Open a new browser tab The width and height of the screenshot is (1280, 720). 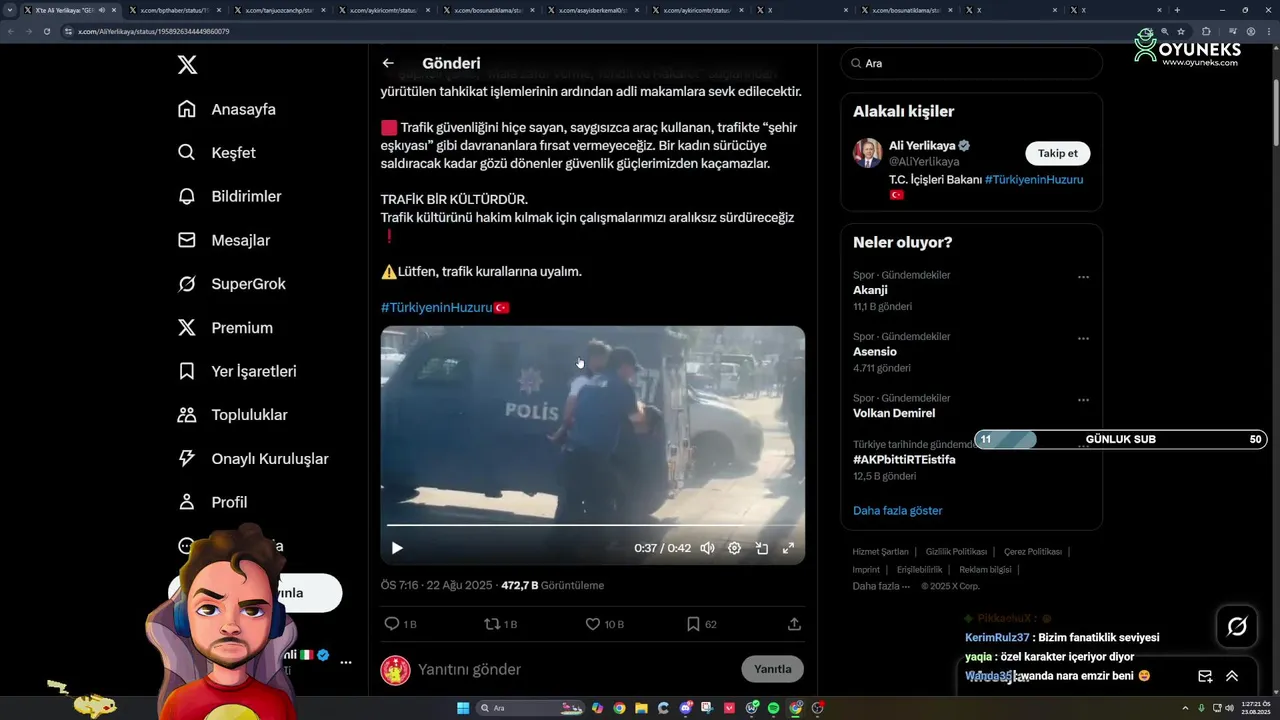(1177, 10)
